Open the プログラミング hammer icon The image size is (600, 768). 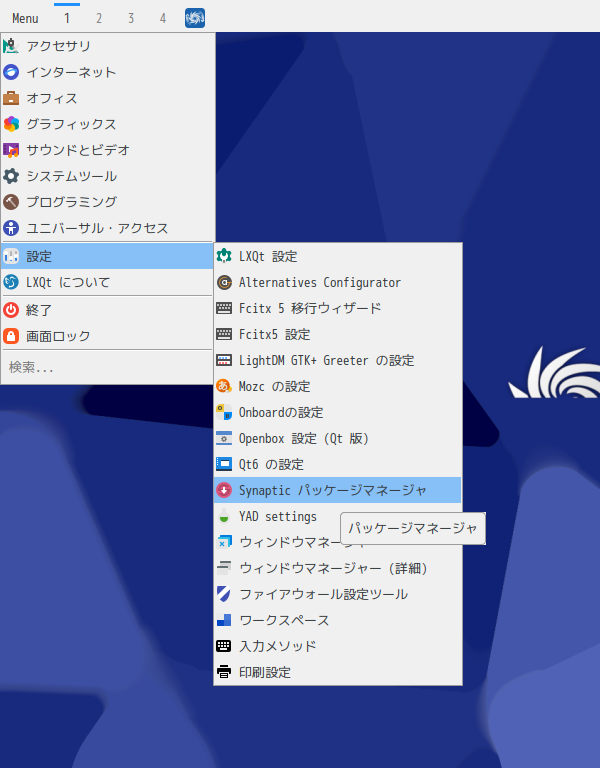(x=11, y=202)
